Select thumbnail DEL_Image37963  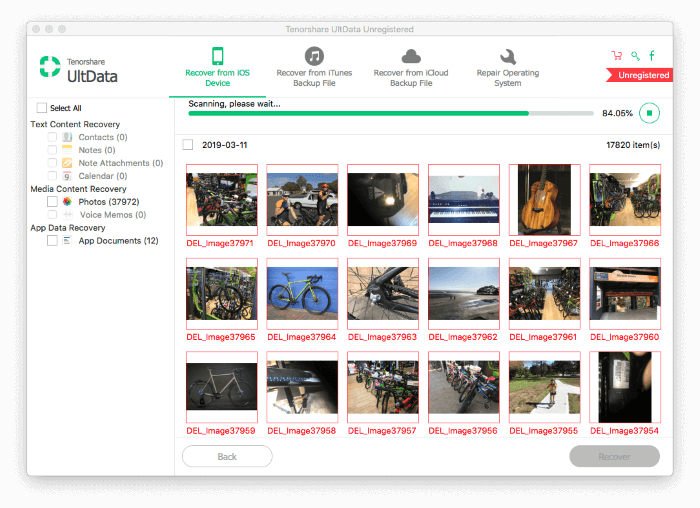[383, 294]
